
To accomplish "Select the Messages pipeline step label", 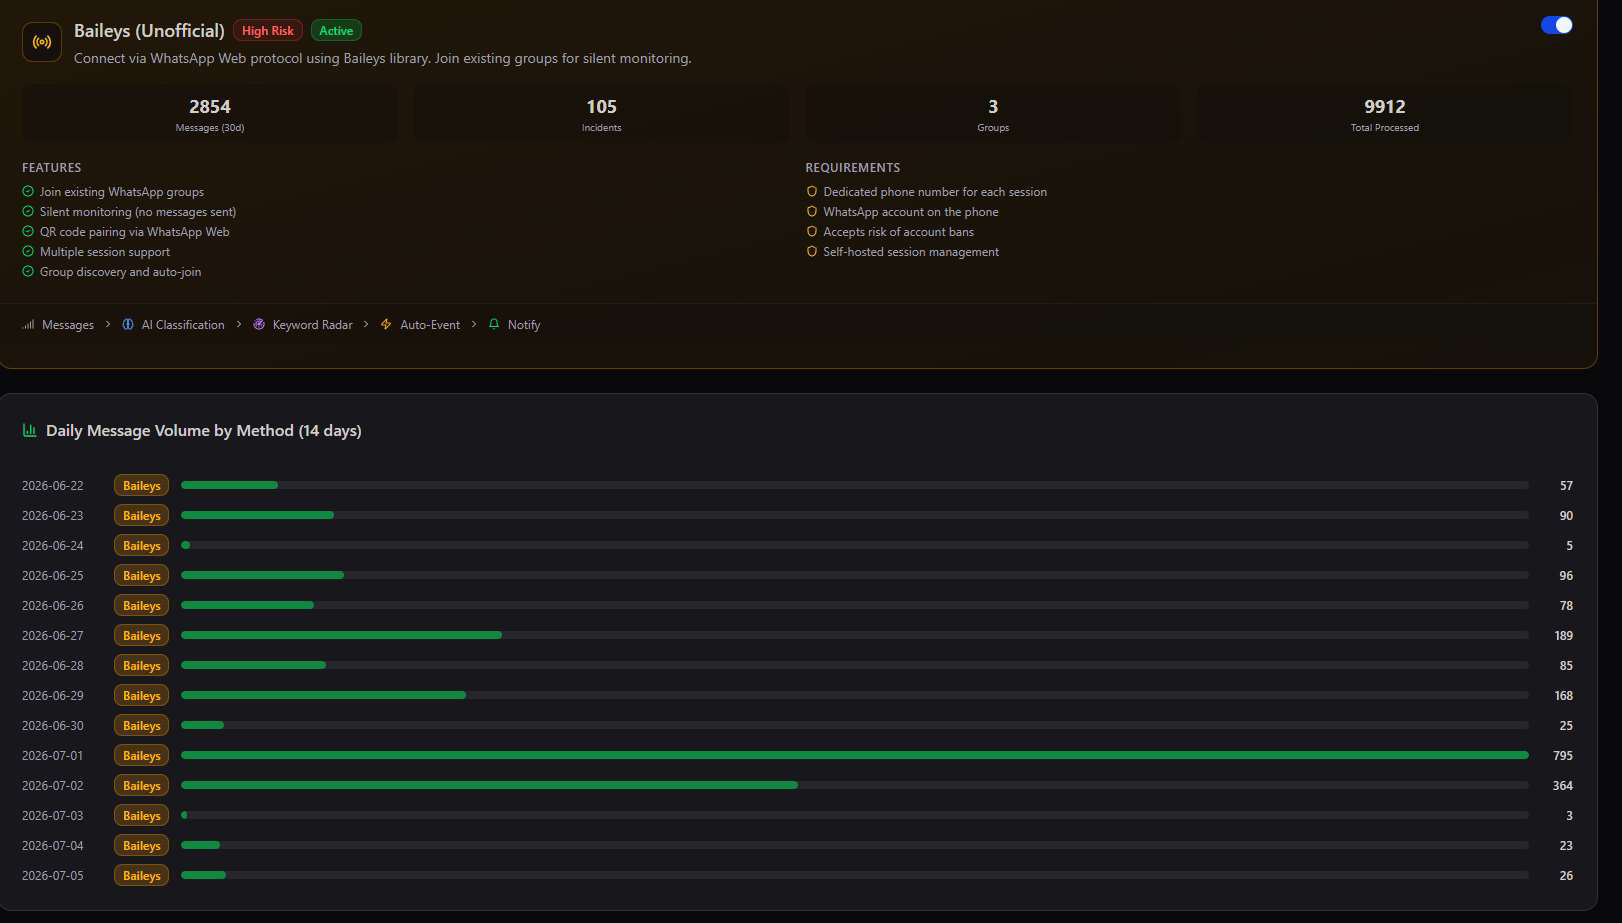I will point(68,325).
